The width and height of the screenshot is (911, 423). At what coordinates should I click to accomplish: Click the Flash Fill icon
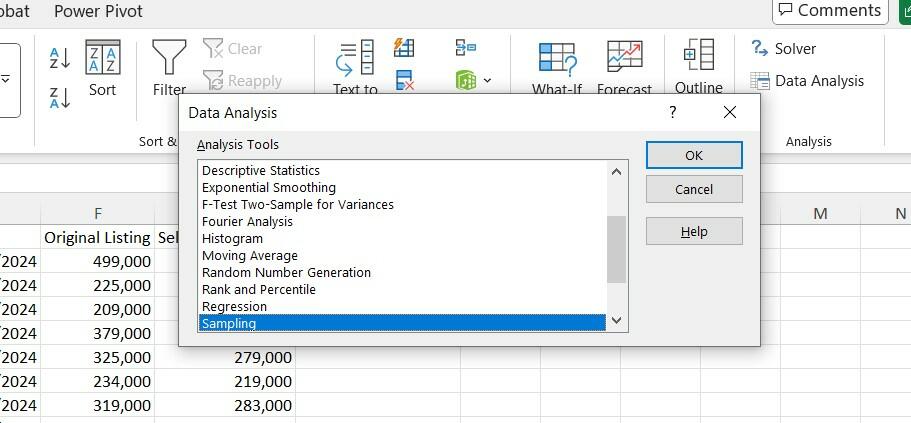[x=404, y=48]
